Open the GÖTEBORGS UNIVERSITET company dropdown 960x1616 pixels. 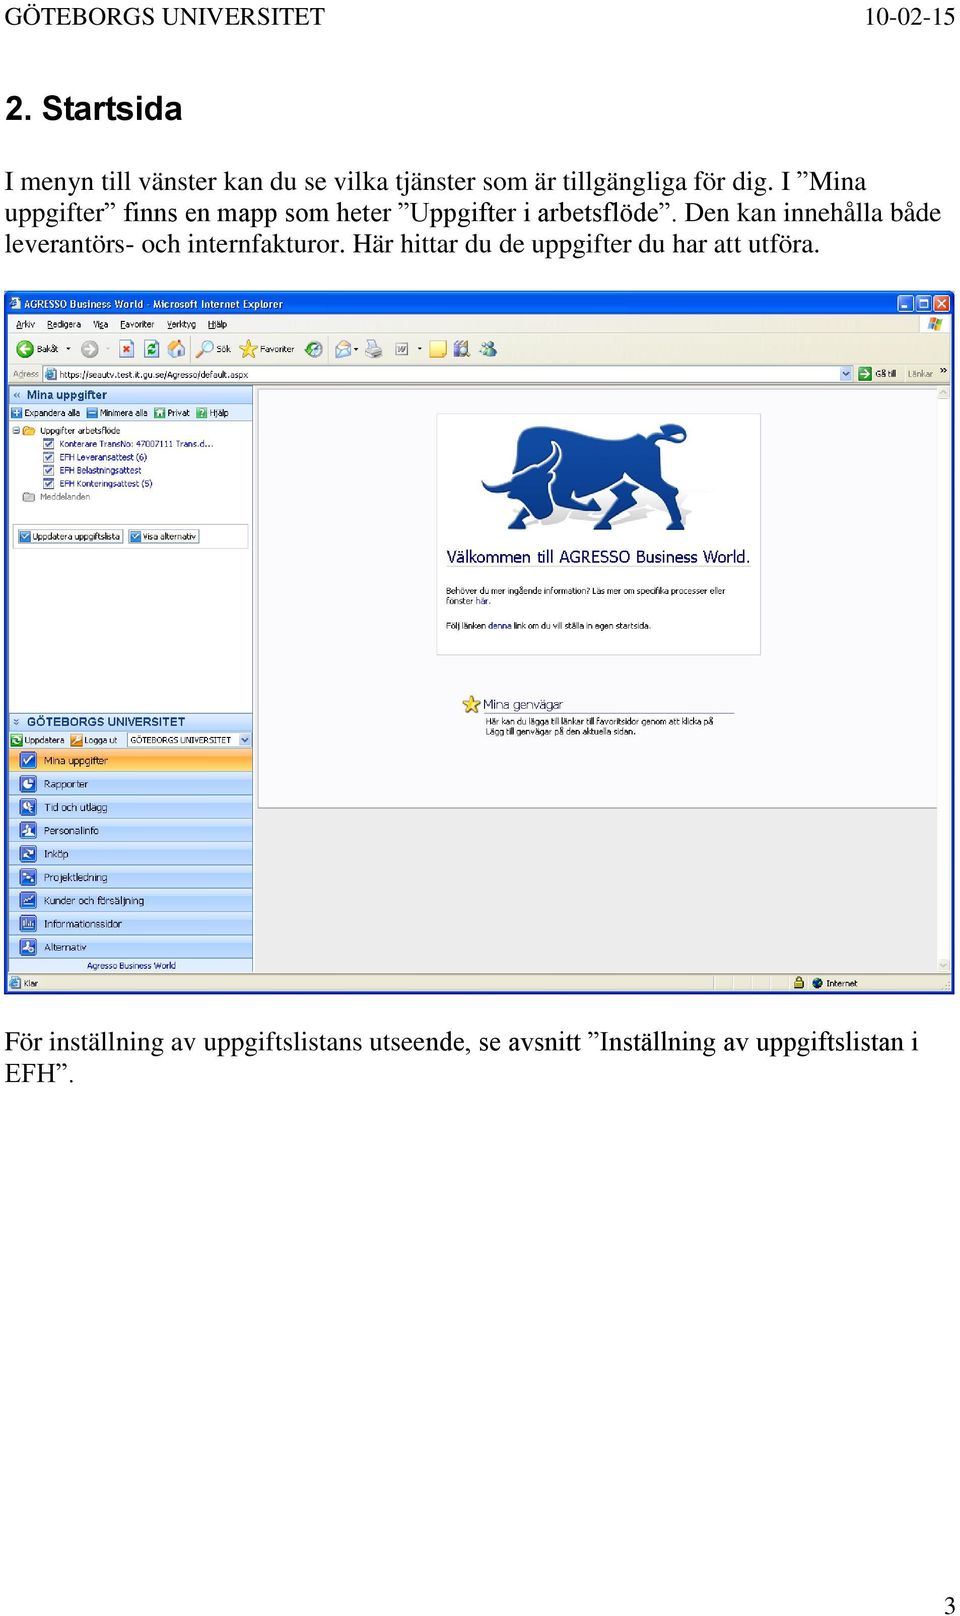click(x=189, y=740)
